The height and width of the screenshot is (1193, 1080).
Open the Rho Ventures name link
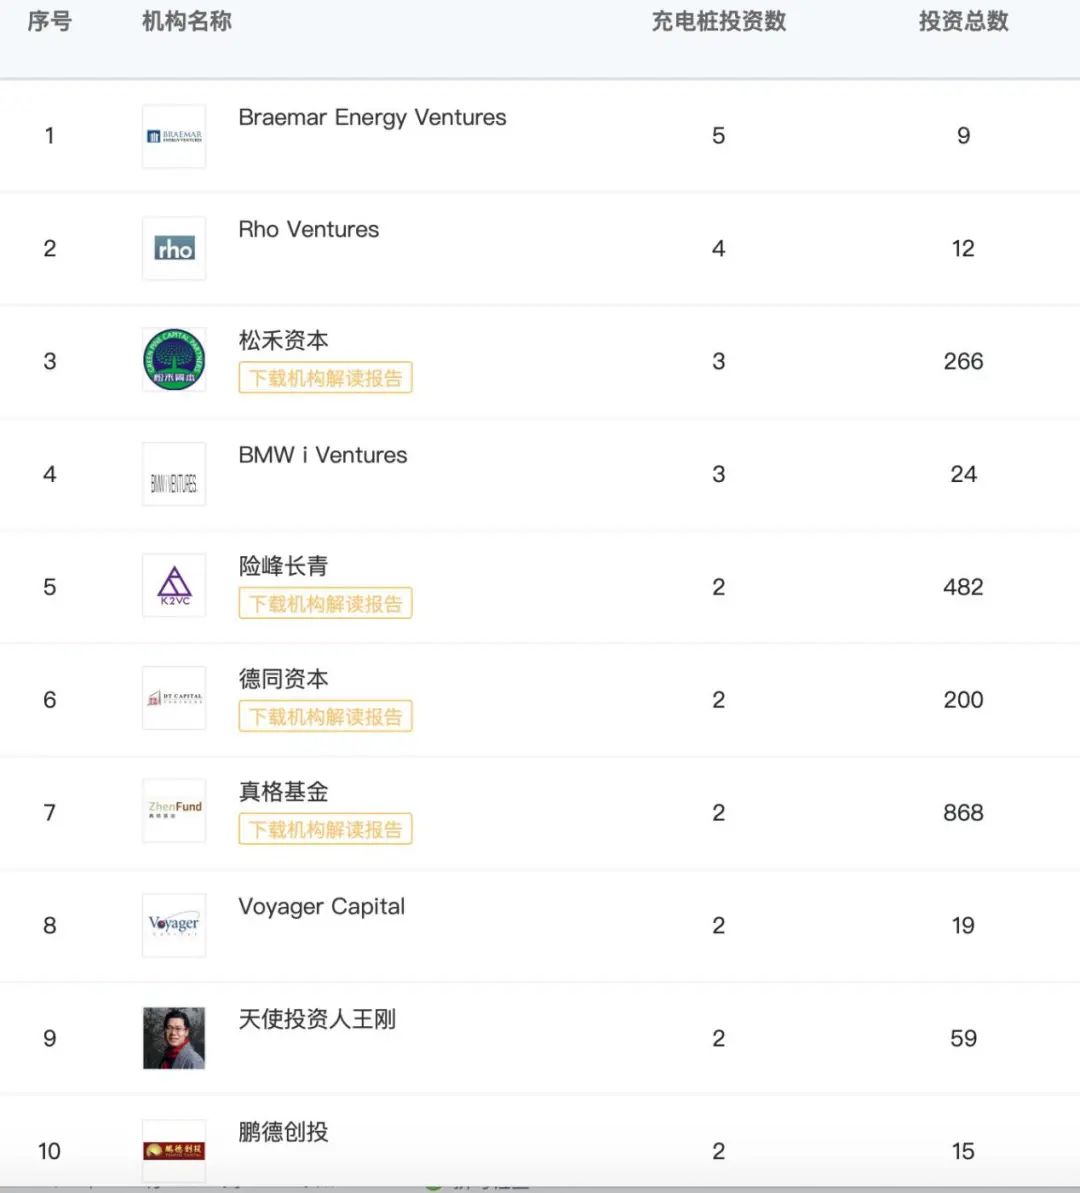pyautogui.click(x=308, y=229)
